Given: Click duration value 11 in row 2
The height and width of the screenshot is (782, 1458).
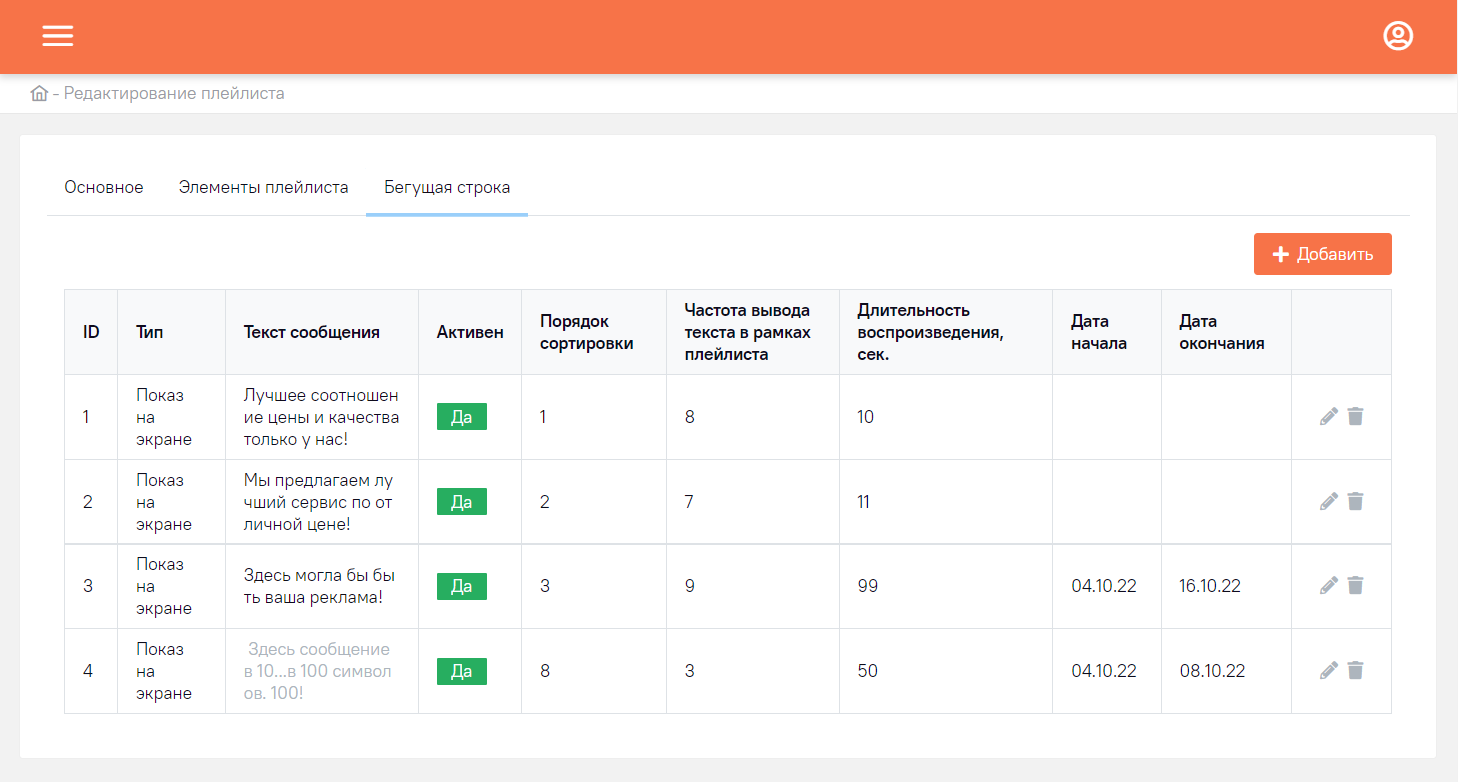Looking at the screenshot, I should point(864,502).
